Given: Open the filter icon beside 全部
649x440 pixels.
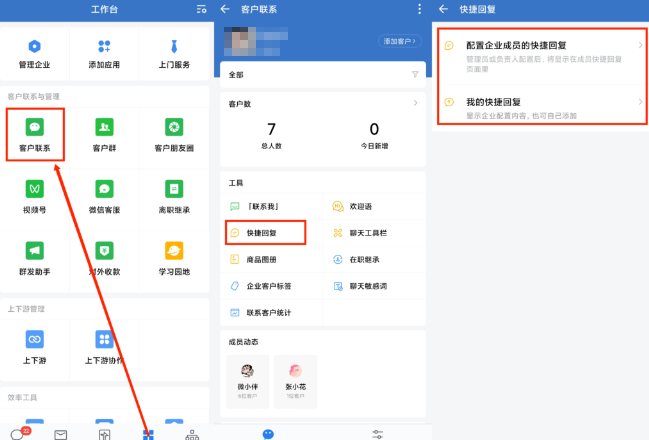Looking at the screenshot, I should click(415, 75).
